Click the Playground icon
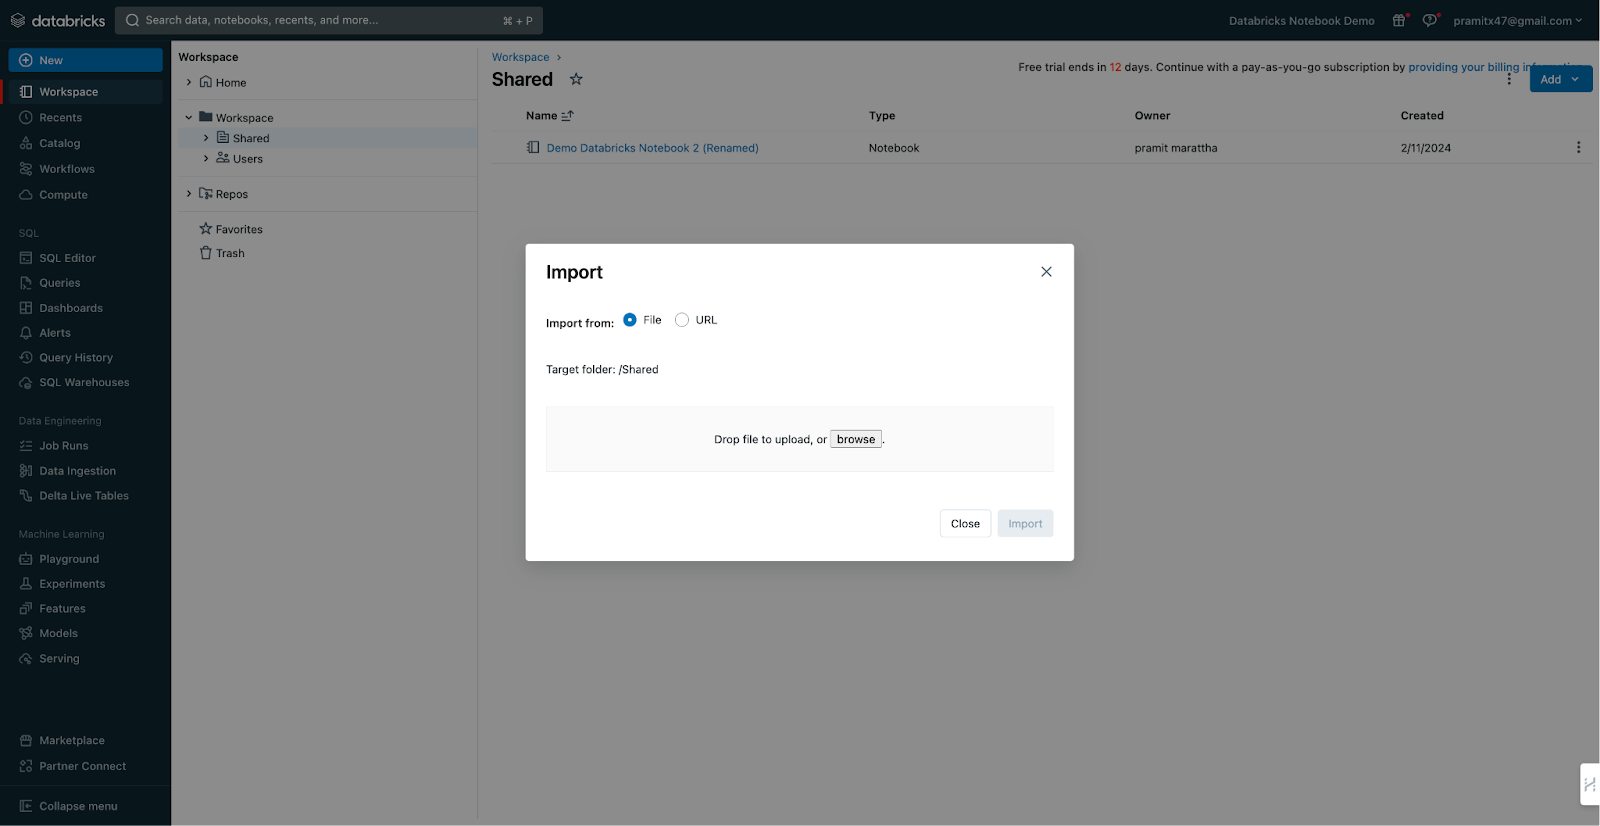 tap(26, 559)
